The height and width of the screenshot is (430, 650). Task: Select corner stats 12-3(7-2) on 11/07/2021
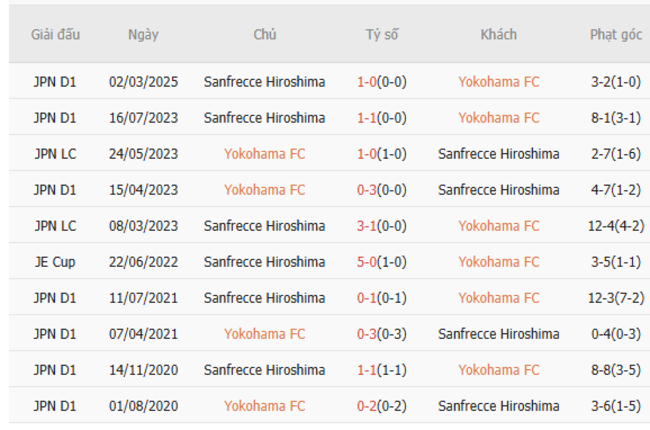[x=615, y=298]
